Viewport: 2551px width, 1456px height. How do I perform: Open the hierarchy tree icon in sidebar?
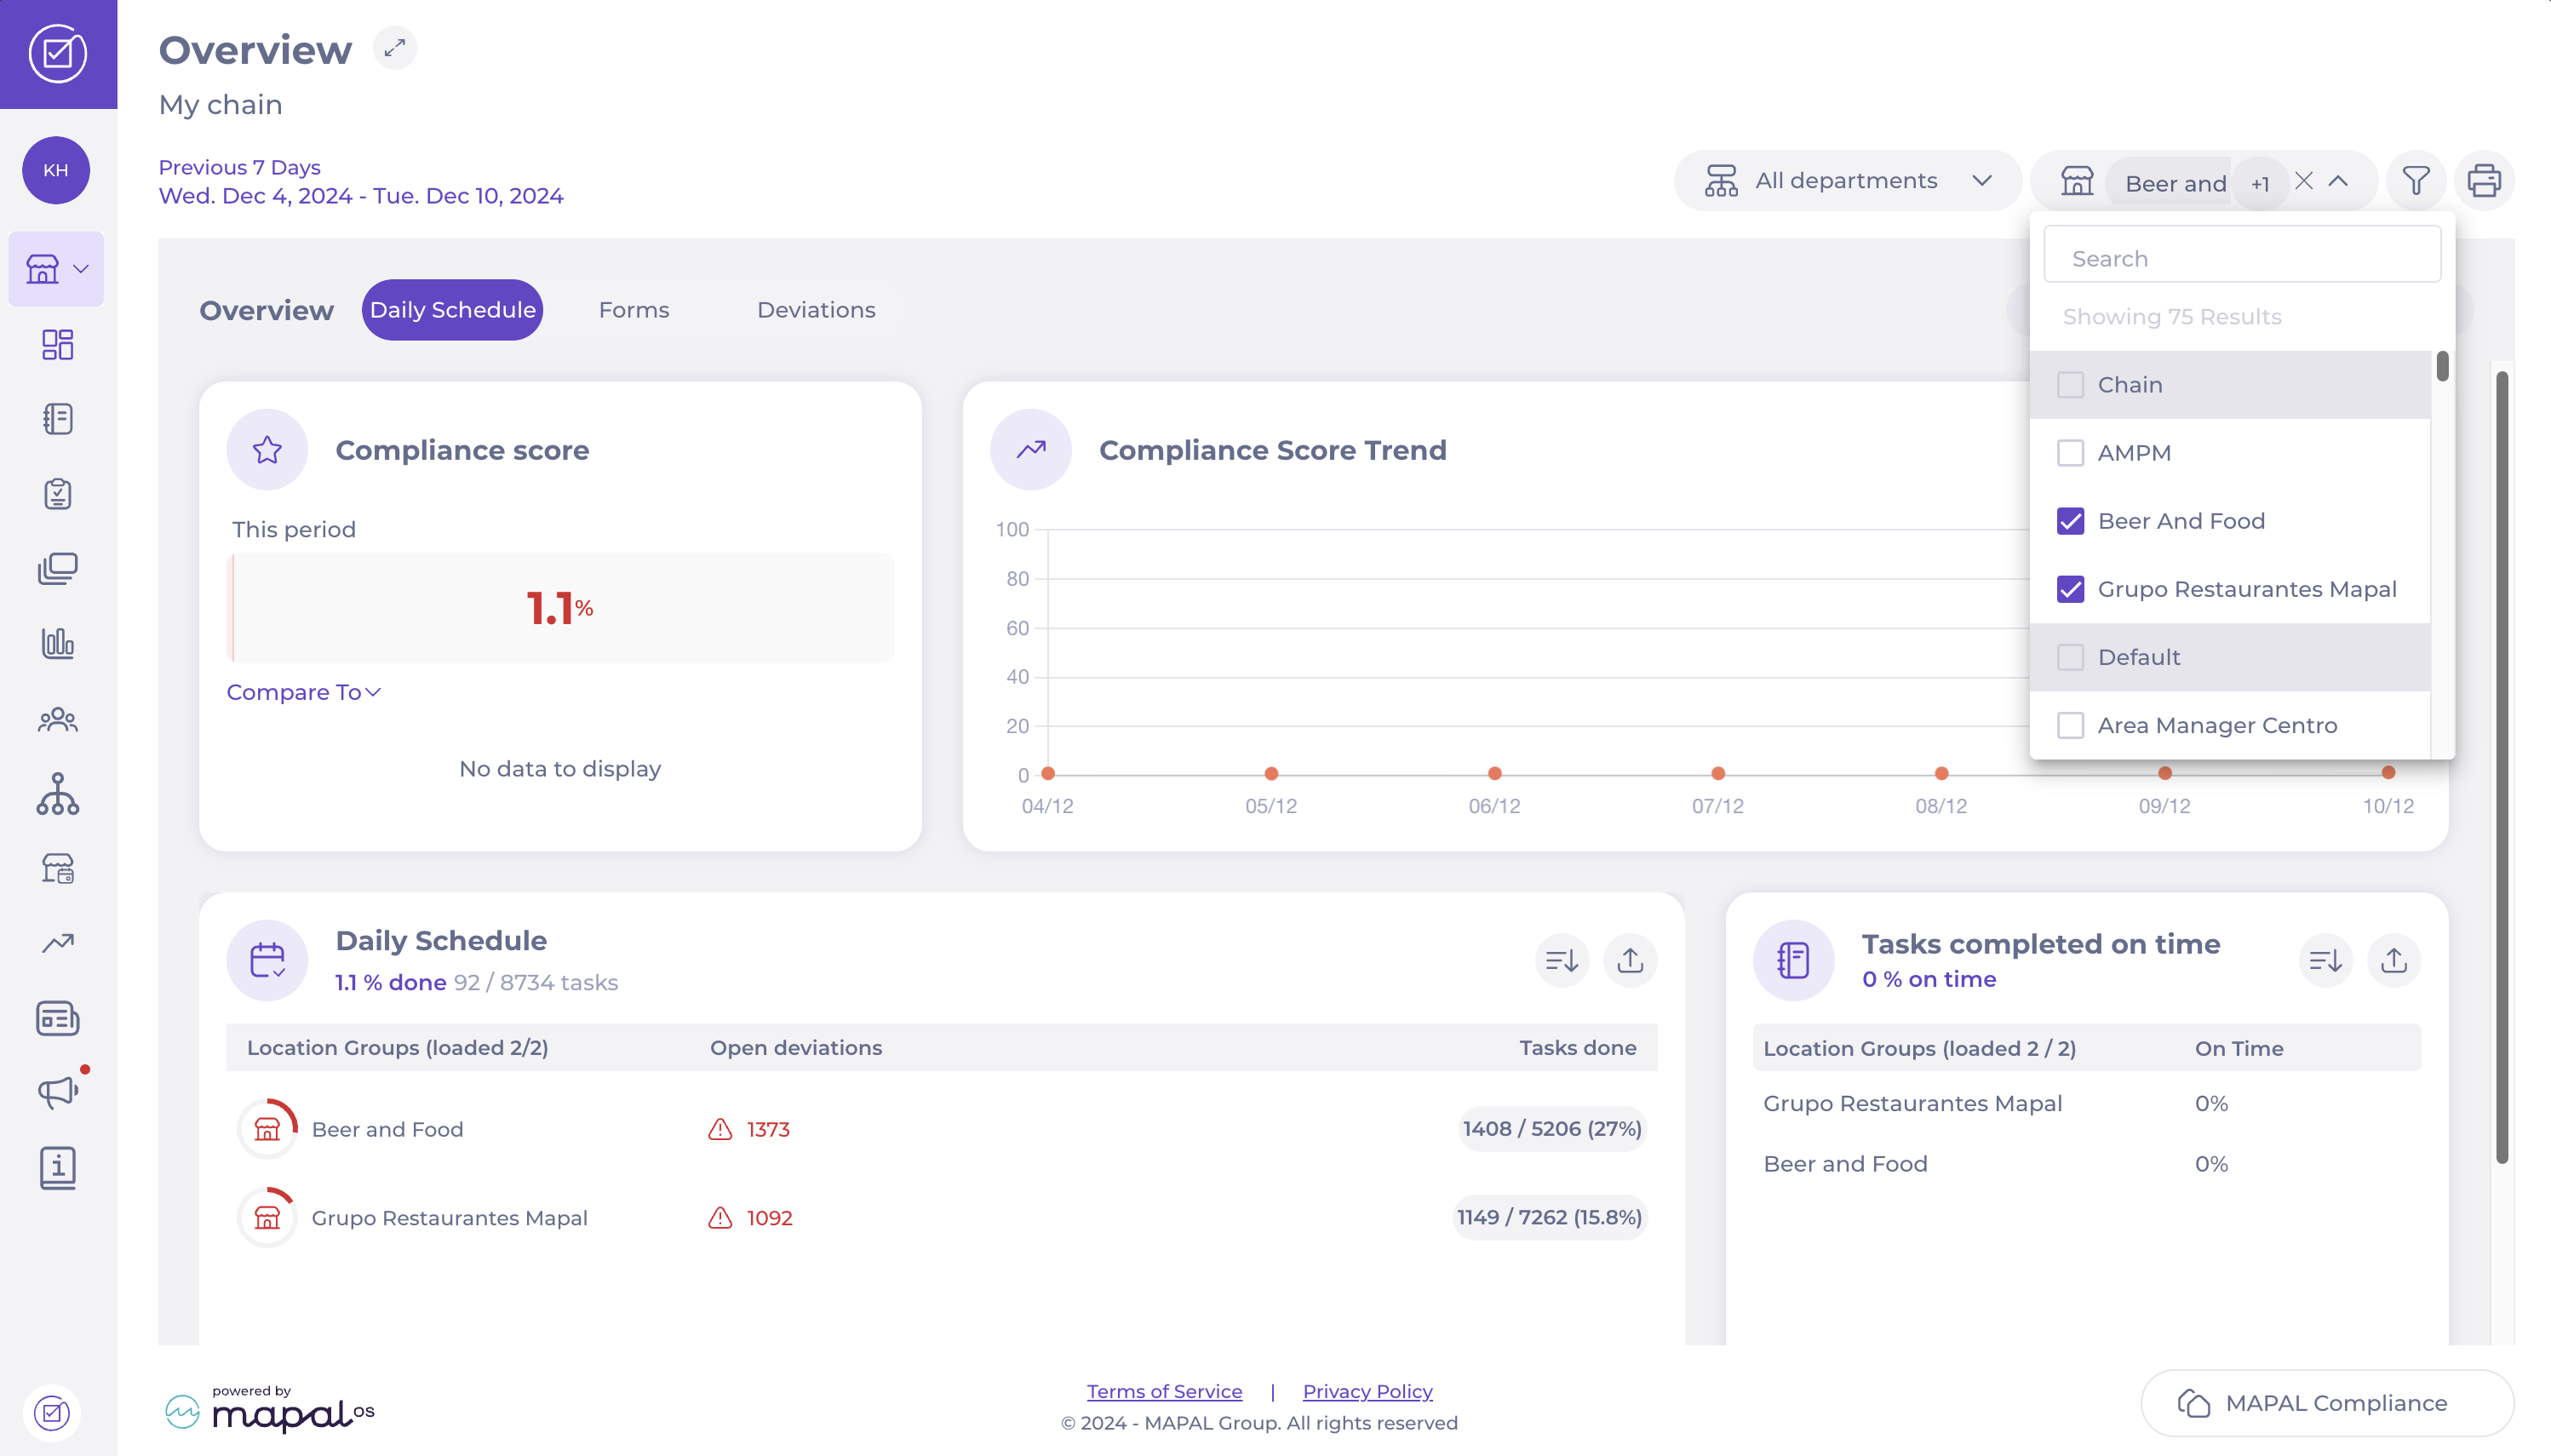click(58, 794)
